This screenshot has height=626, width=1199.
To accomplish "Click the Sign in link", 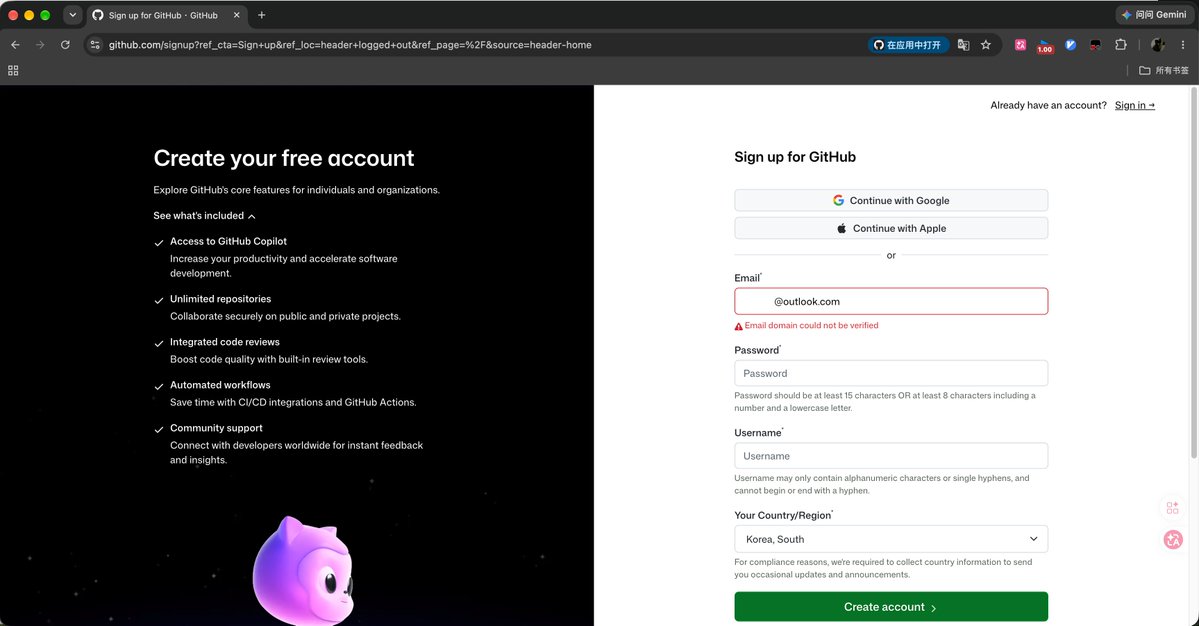I will click(1135, 105).
